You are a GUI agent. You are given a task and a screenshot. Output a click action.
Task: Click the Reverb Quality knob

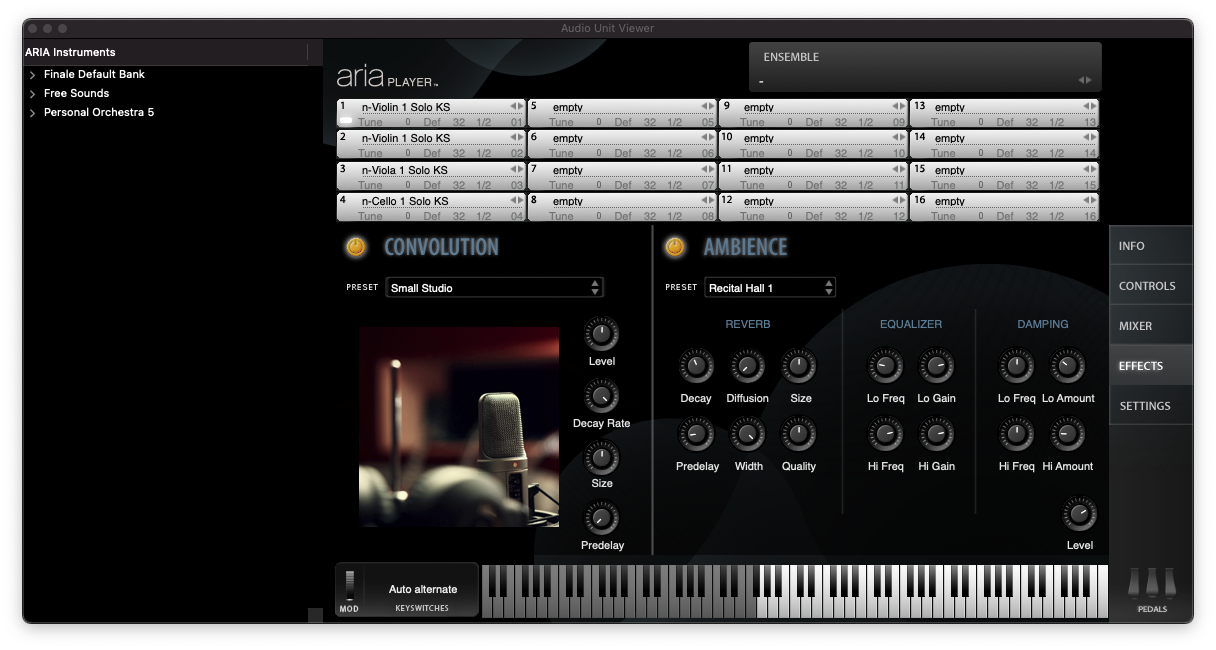798,435
